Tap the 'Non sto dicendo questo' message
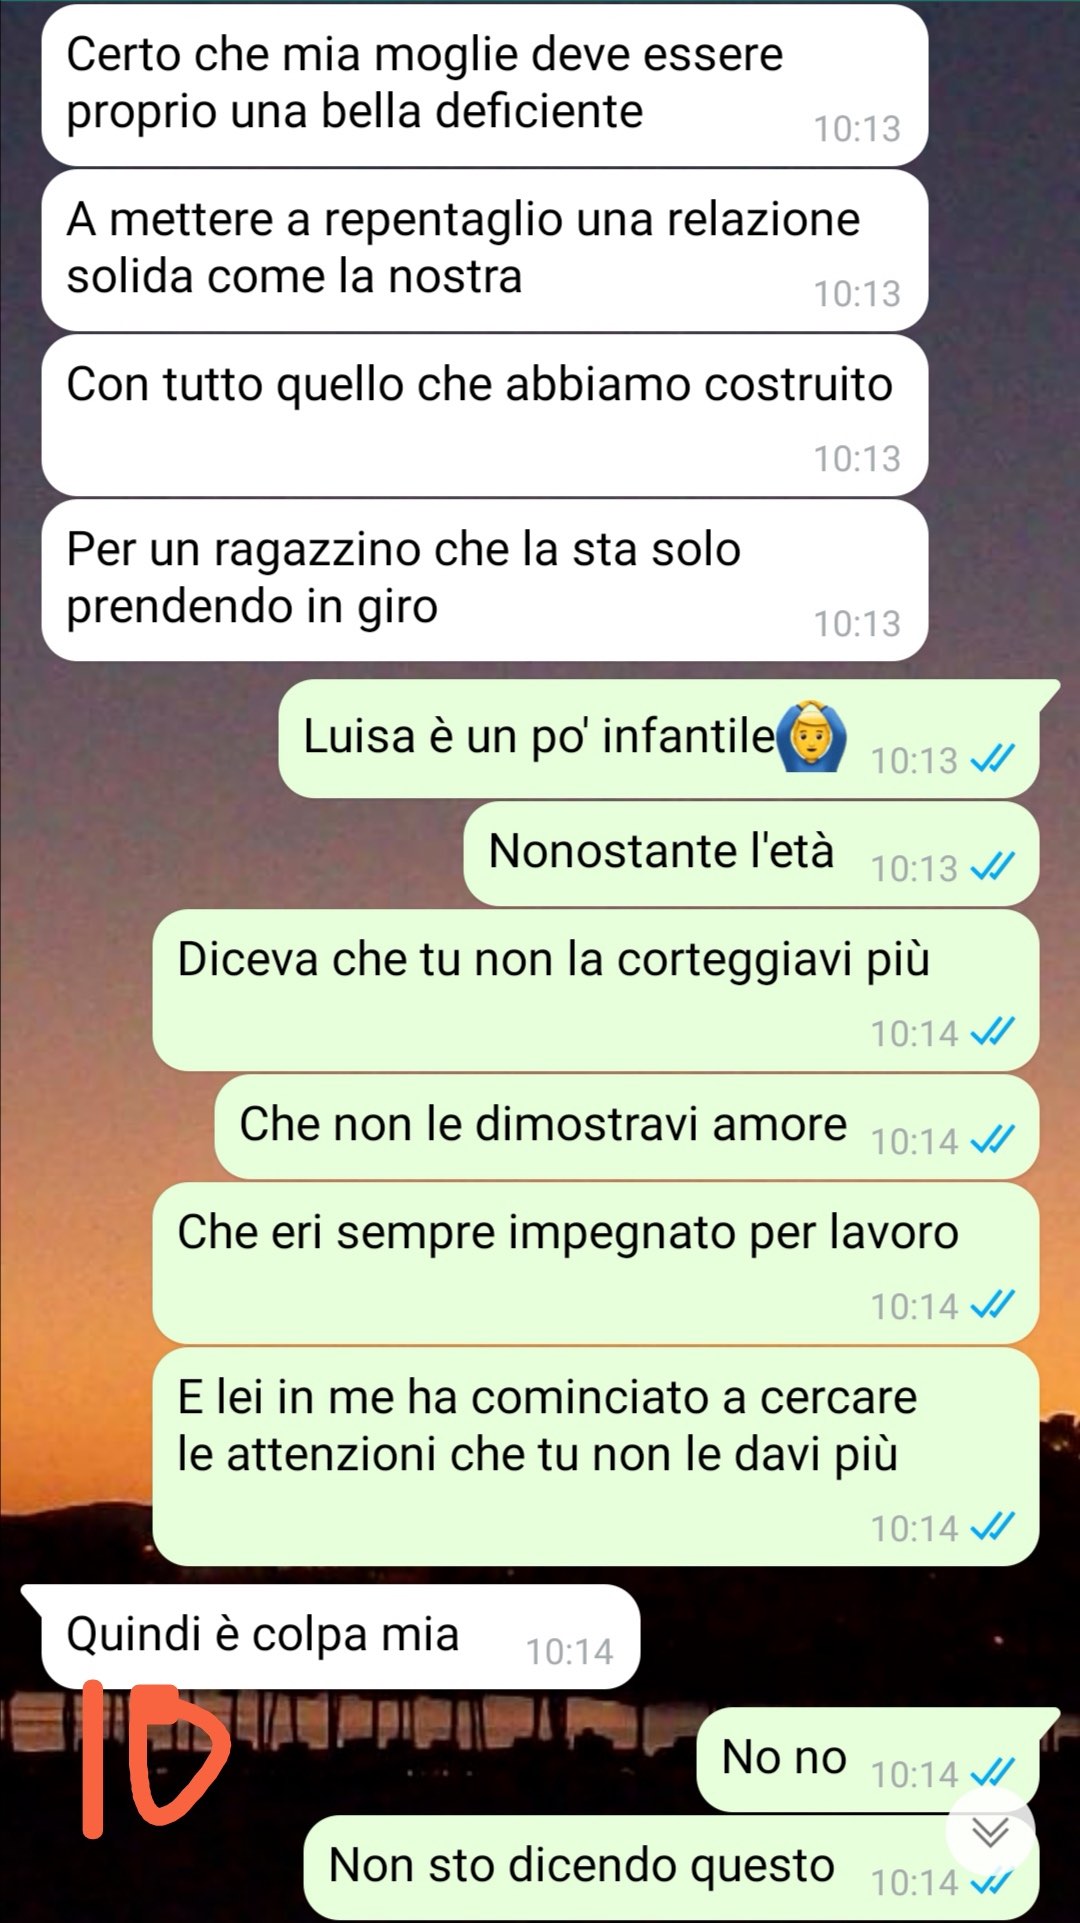Screen dimensions: 1080x1923 671,1867
